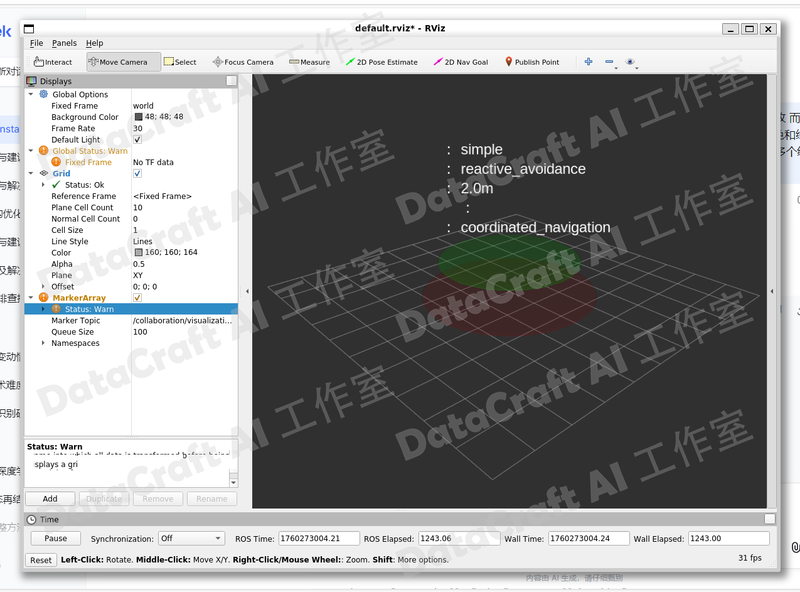
Task: Click the Add display button
Action: [x=50, y=498]
